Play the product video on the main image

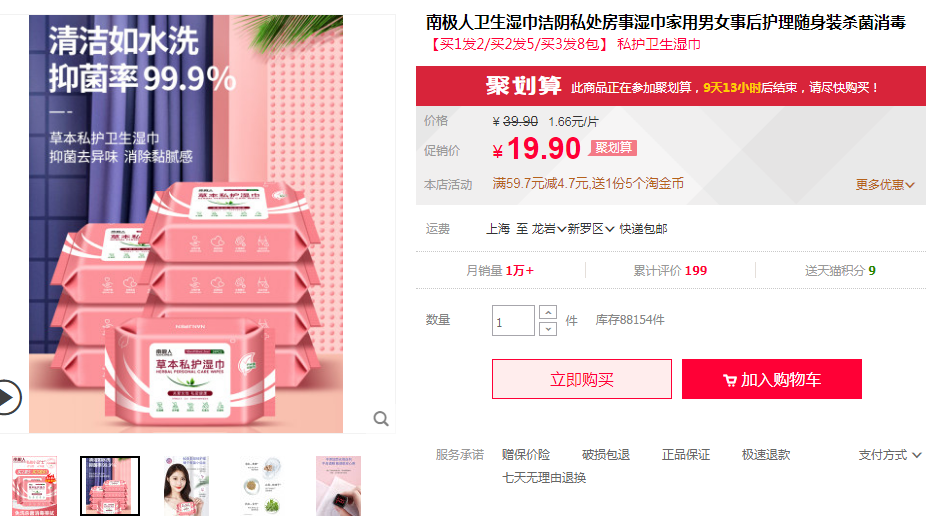click(x=9, y=397)
